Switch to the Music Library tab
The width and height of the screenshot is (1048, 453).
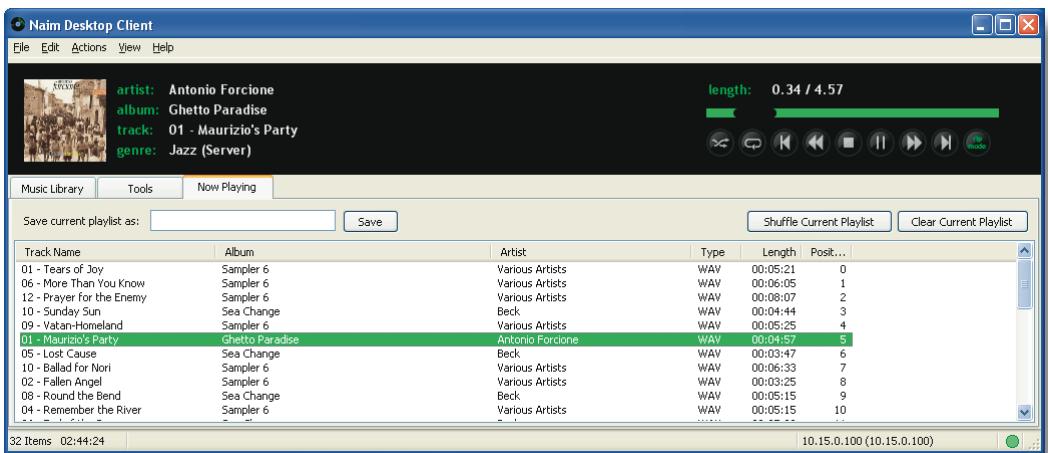pyautogui.click(x=52, y=188)
